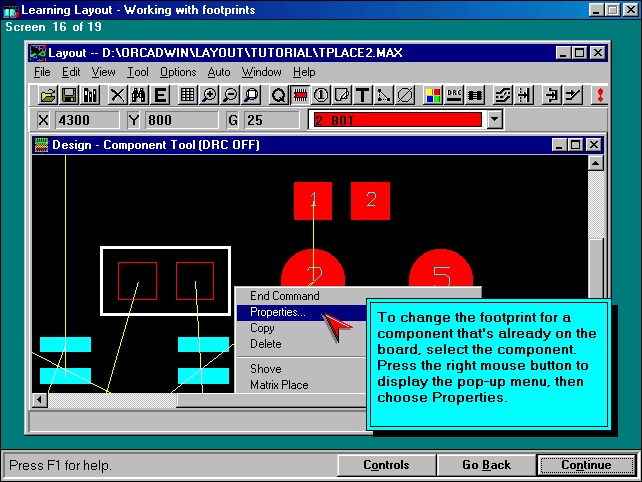Screen dimensions: 642x482
Task: Click the Save disk icon
Action: pos(69,95)
